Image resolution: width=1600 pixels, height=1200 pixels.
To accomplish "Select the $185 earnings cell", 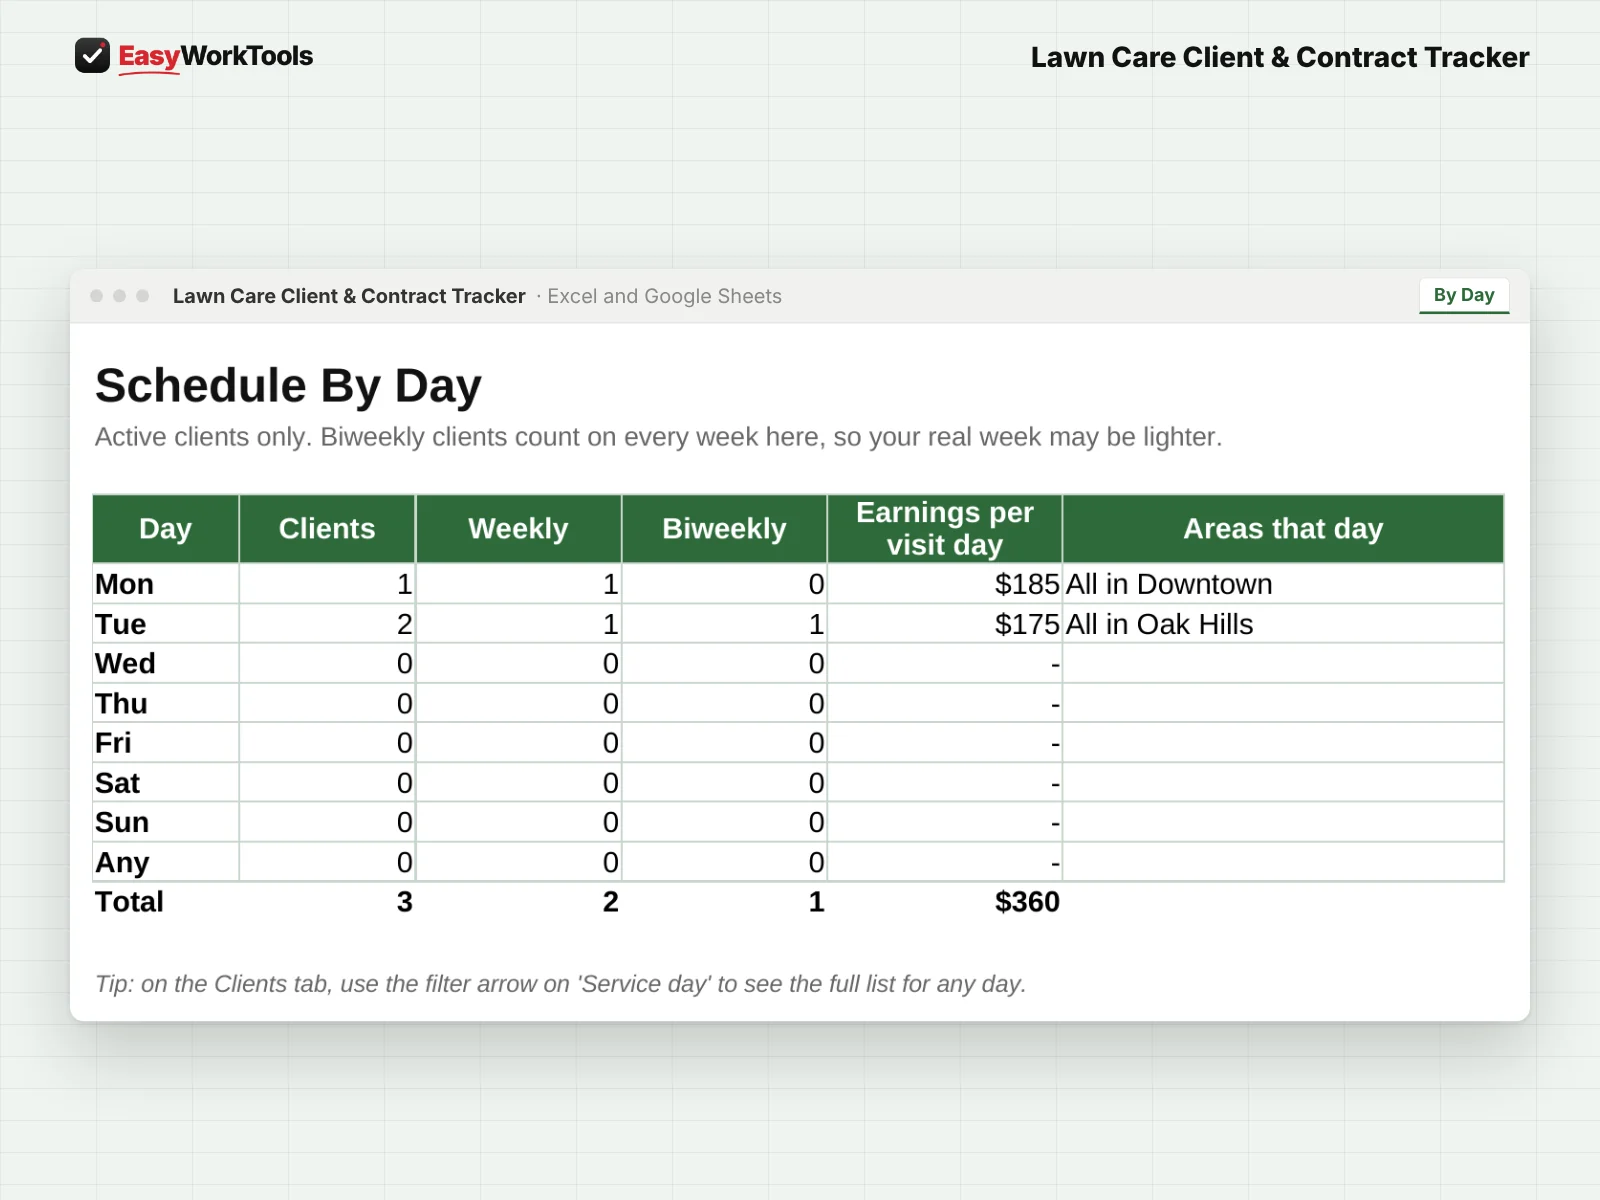I will (x=945, y=584).
